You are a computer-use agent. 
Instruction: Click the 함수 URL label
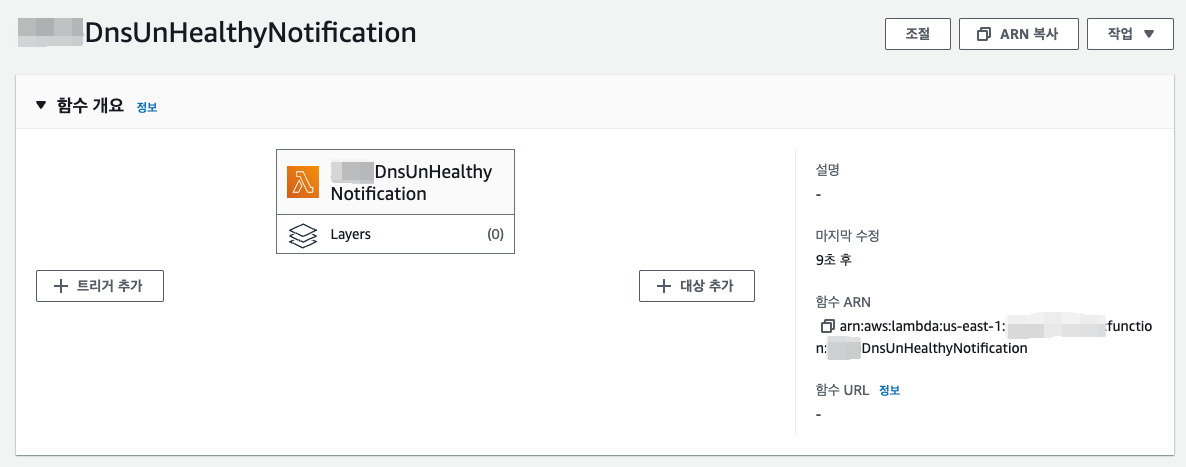click(842, 390)
